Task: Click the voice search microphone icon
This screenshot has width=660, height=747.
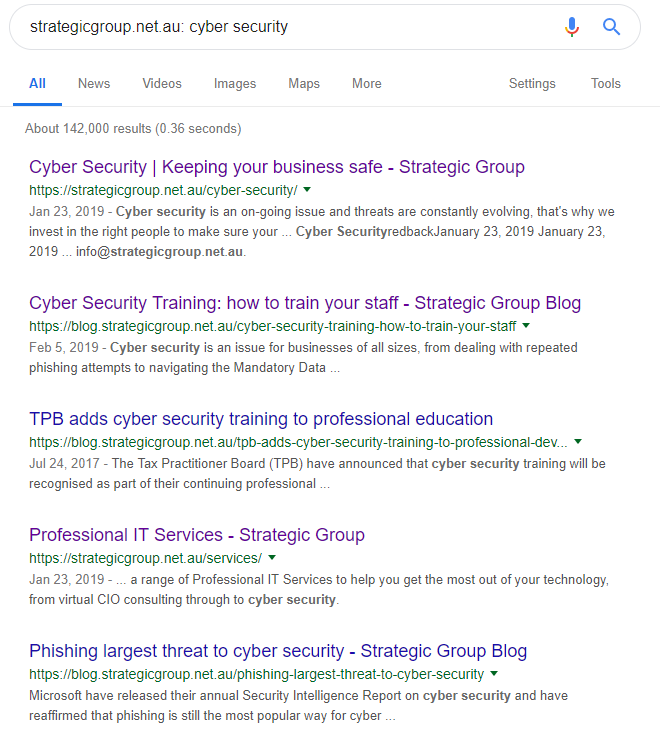Action: click(x=571, y=27)
